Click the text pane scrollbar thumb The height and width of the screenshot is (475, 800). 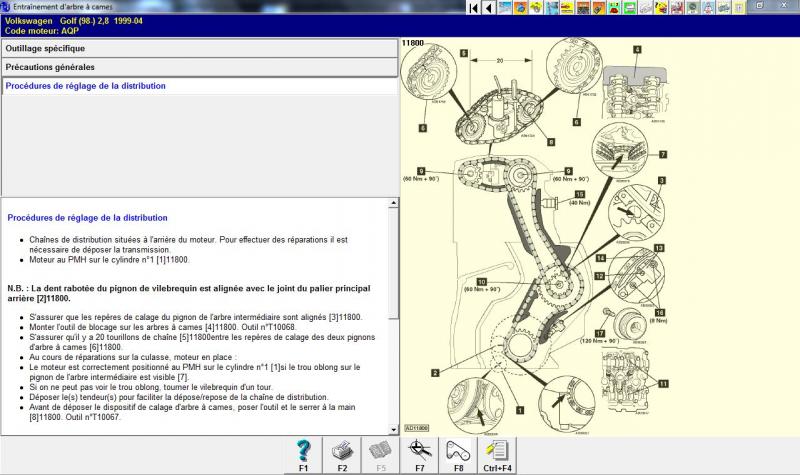click(x=393, y=263)
